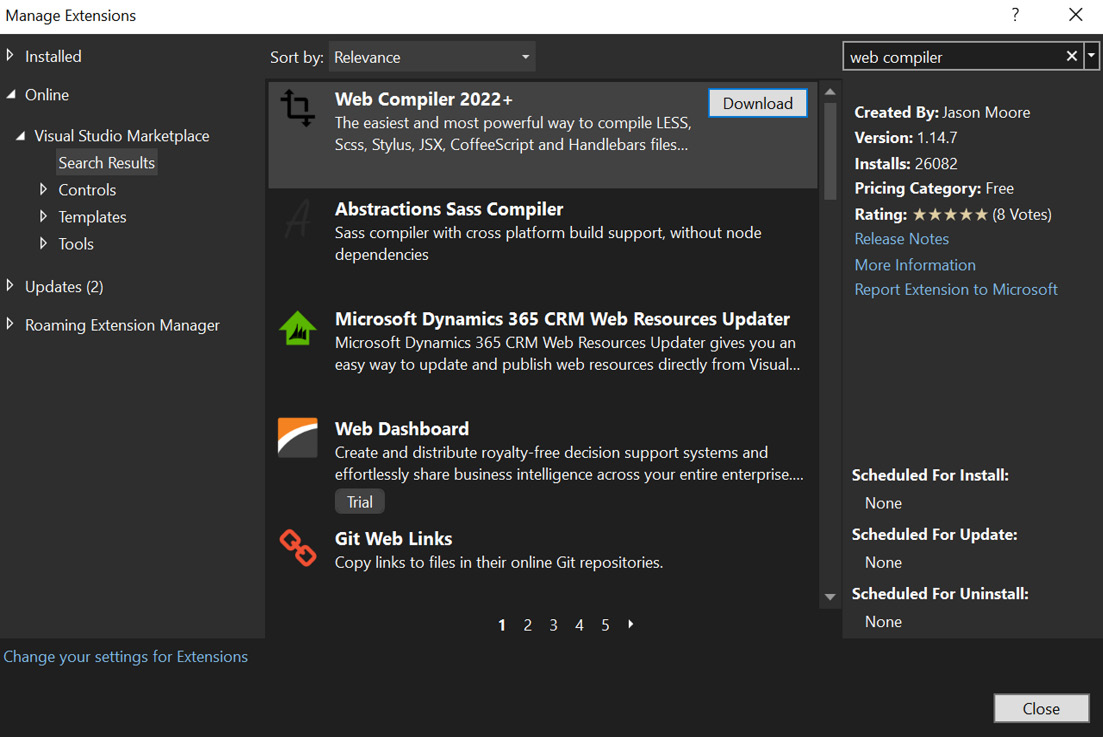Go to results page 5
Image resolution: width=1103 pixels, height=737 pixels.
[605, 624]
